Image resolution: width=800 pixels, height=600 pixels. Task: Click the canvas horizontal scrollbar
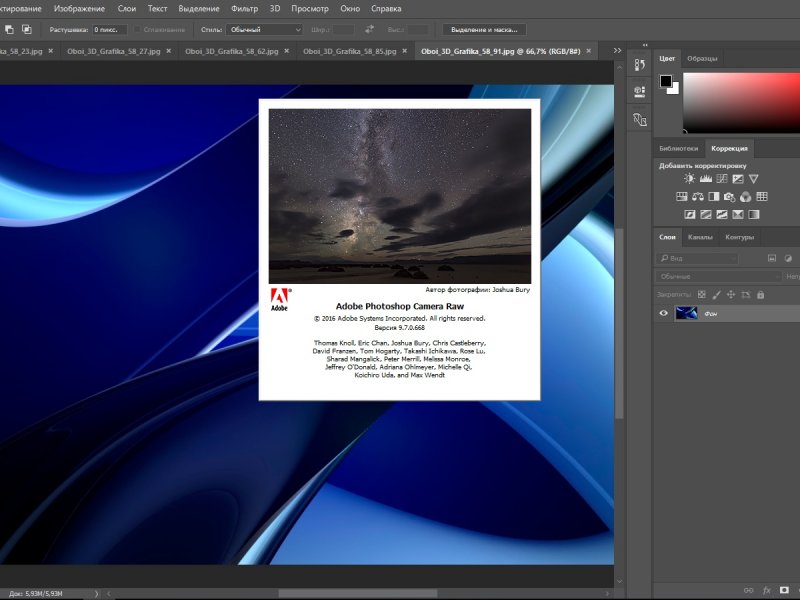pyautogui.click(x=358, y=594)
